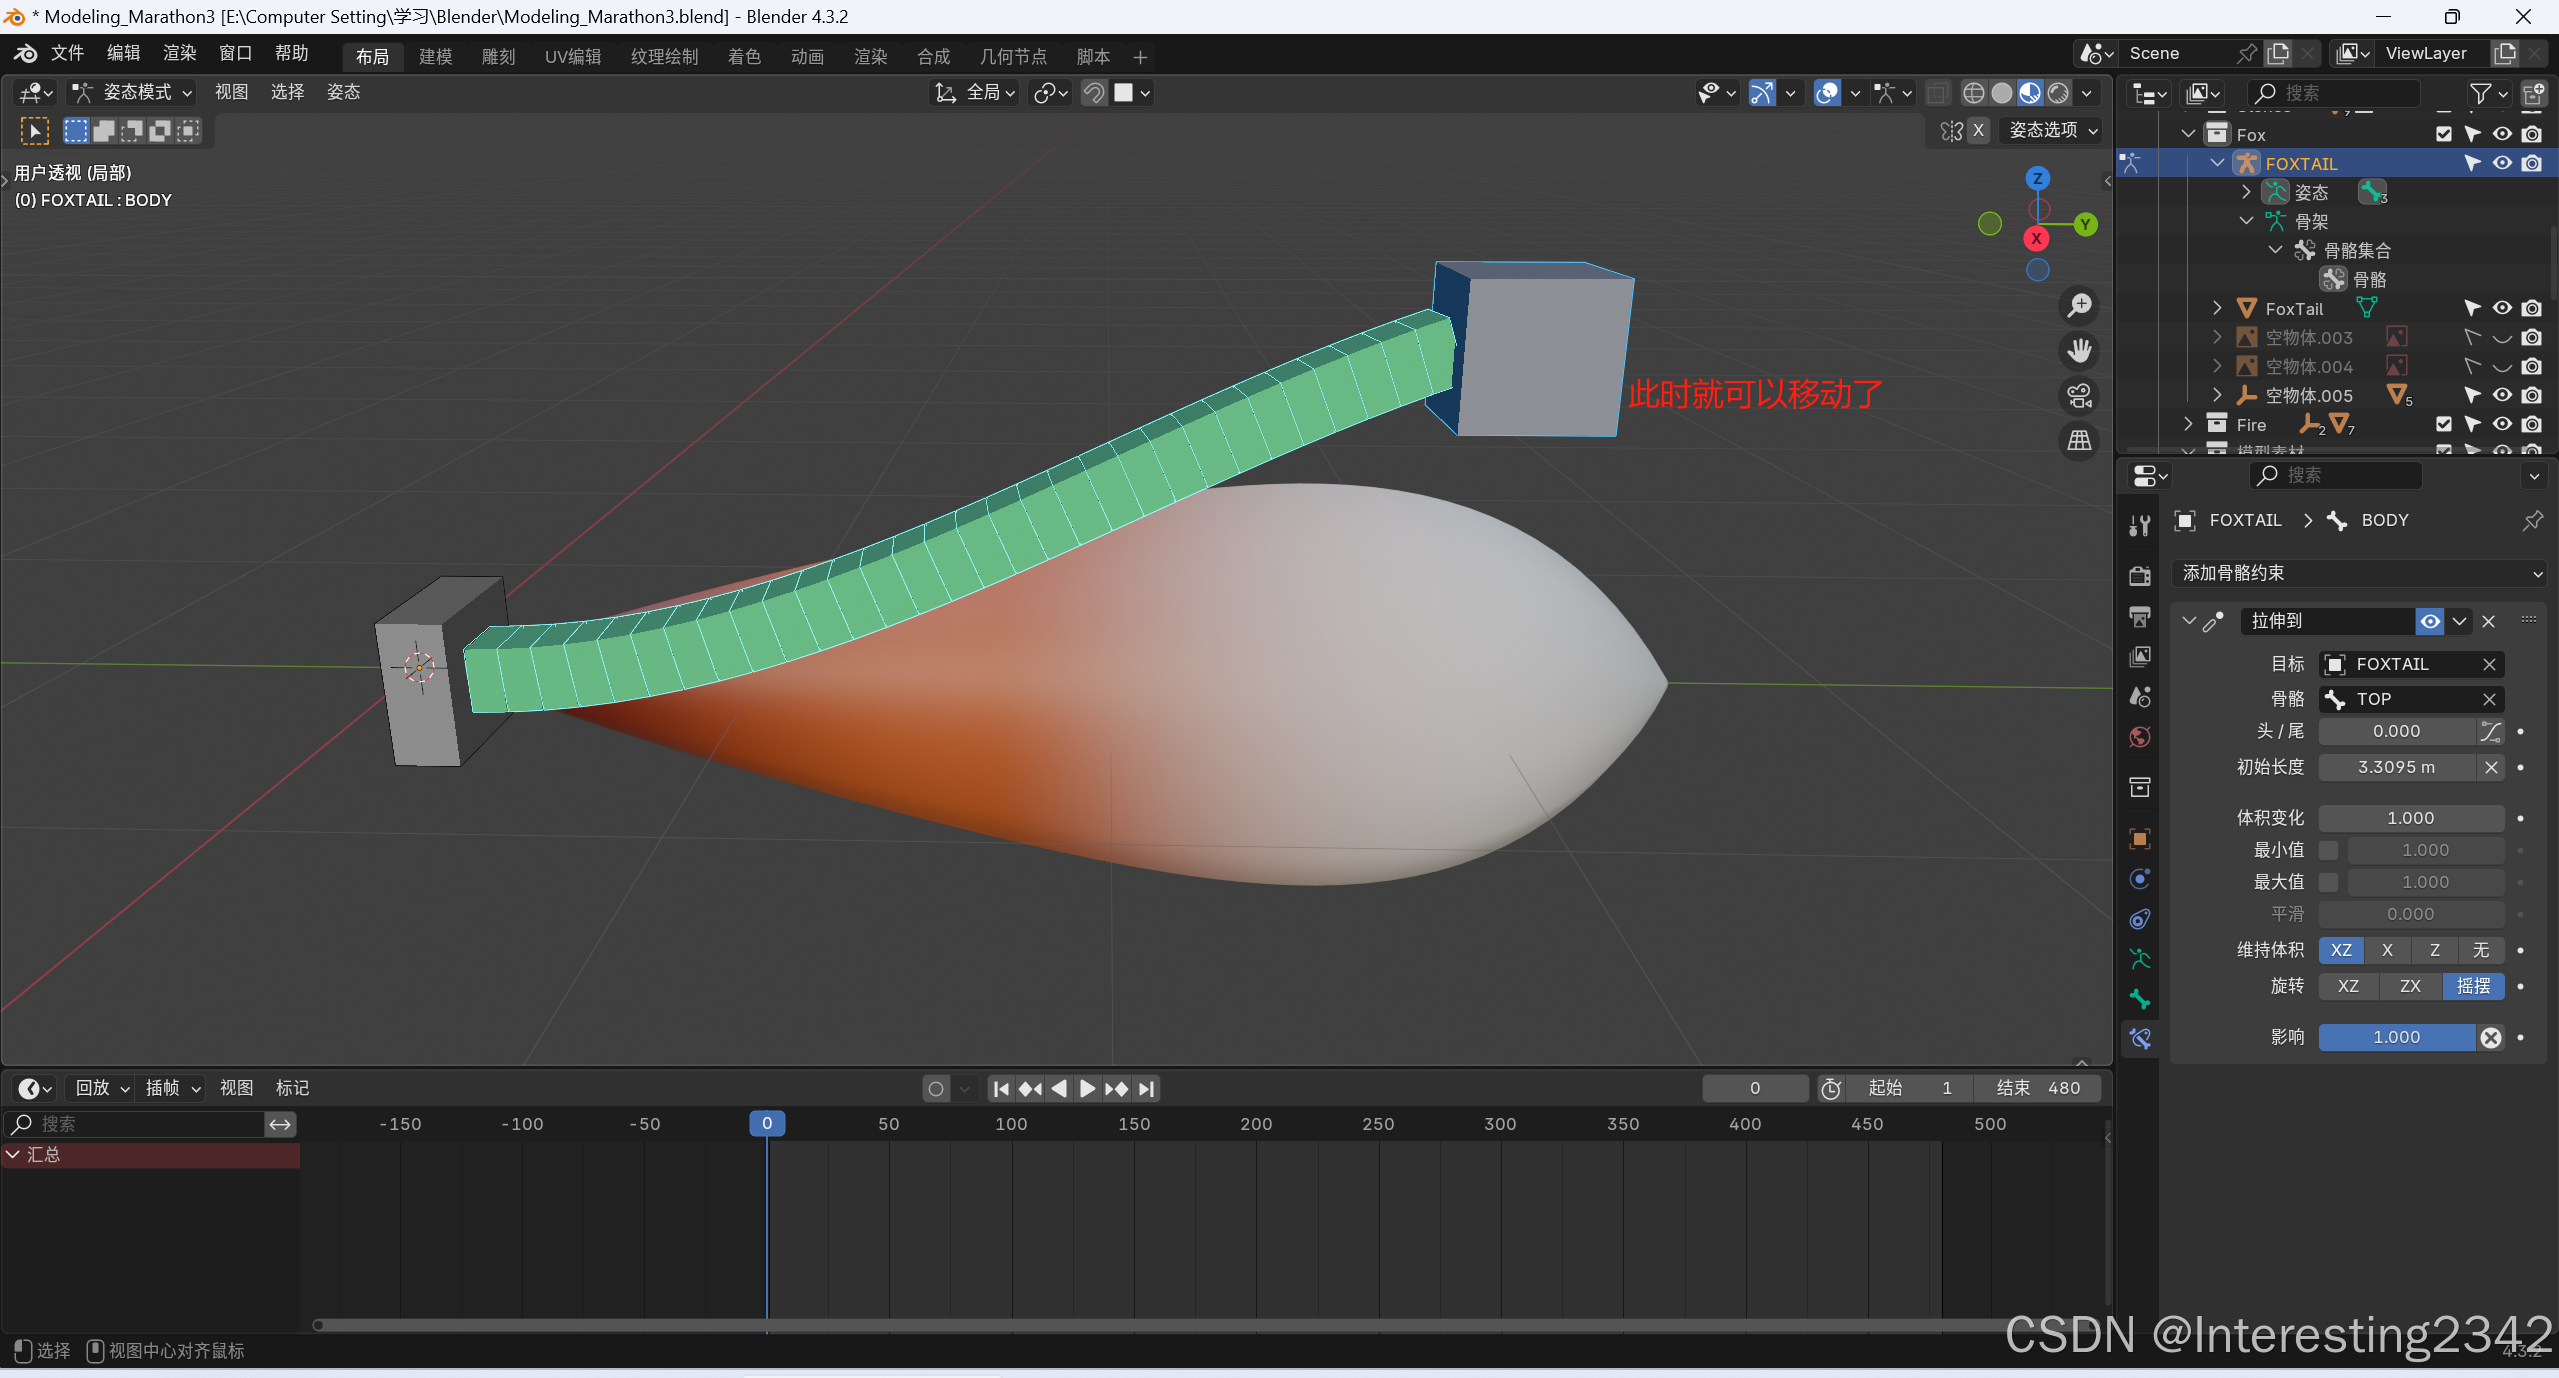Click the zoom view magnifier icon

[x=2080, y=305]
